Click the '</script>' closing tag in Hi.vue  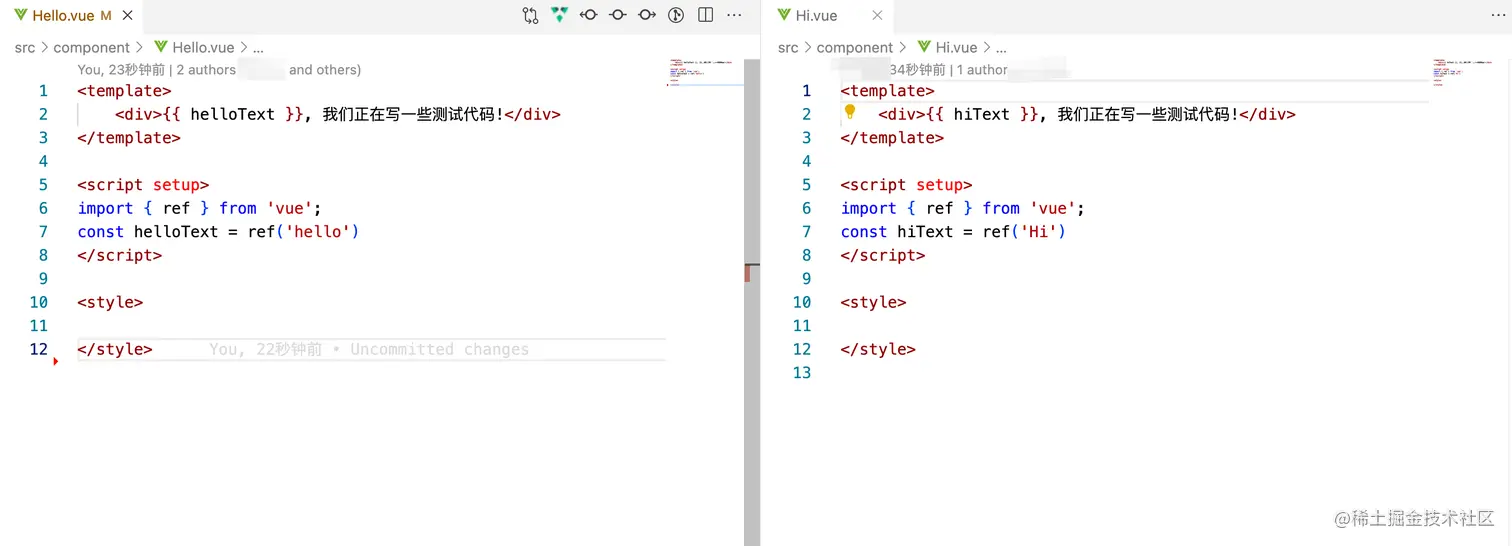883,255
